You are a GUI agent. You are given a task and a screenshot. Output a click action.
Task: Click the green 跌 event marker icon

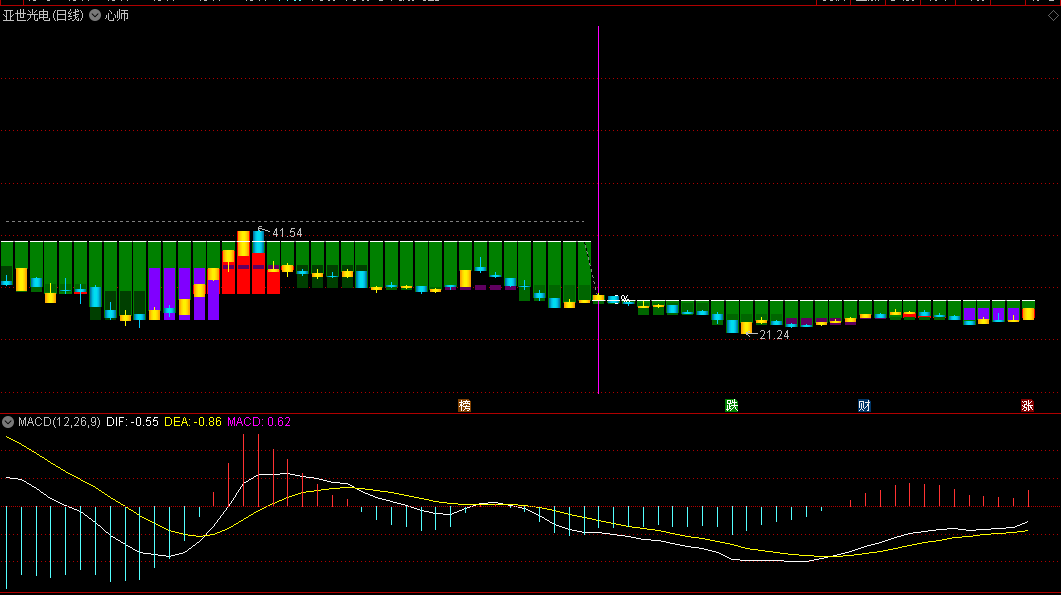tap(732, 405)
